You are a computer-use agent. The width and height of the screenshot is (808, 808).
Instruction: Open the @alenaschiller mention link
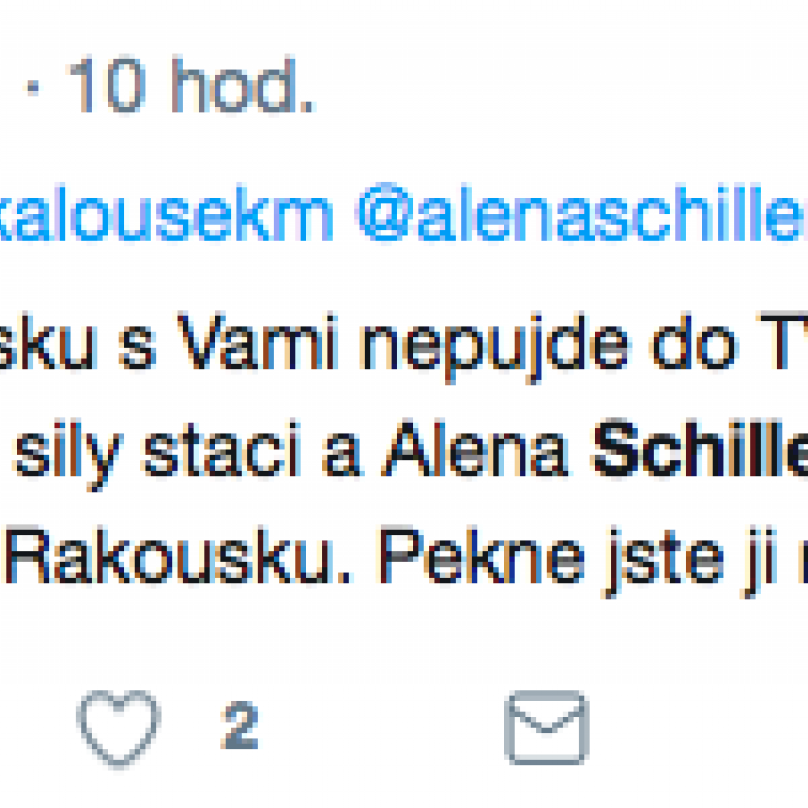click(581, 213)
